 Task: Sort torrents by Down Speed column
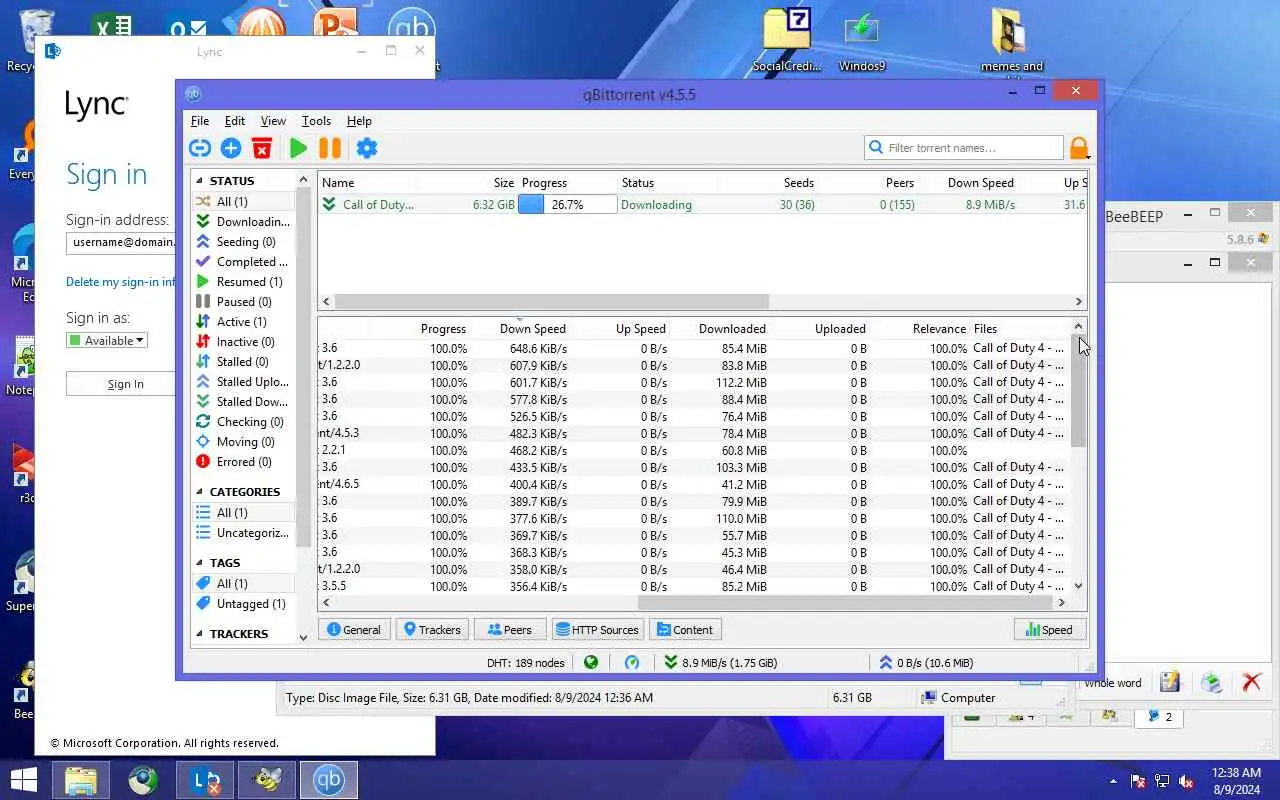980,183
